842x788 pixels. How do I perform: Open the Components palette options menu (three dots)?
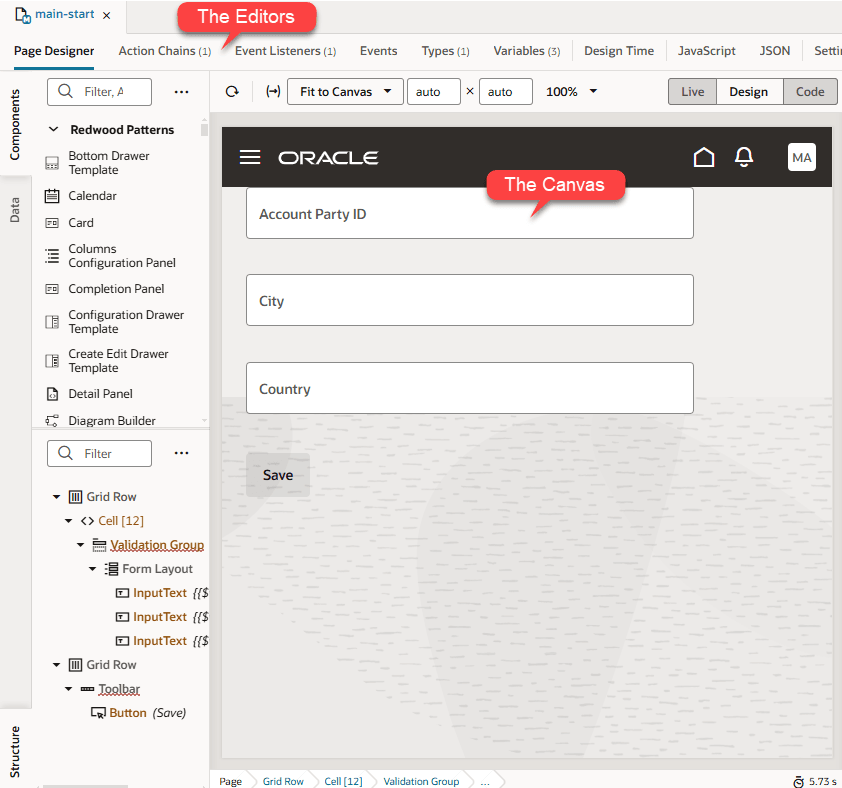pyautogui.click(x=182, y=92)
